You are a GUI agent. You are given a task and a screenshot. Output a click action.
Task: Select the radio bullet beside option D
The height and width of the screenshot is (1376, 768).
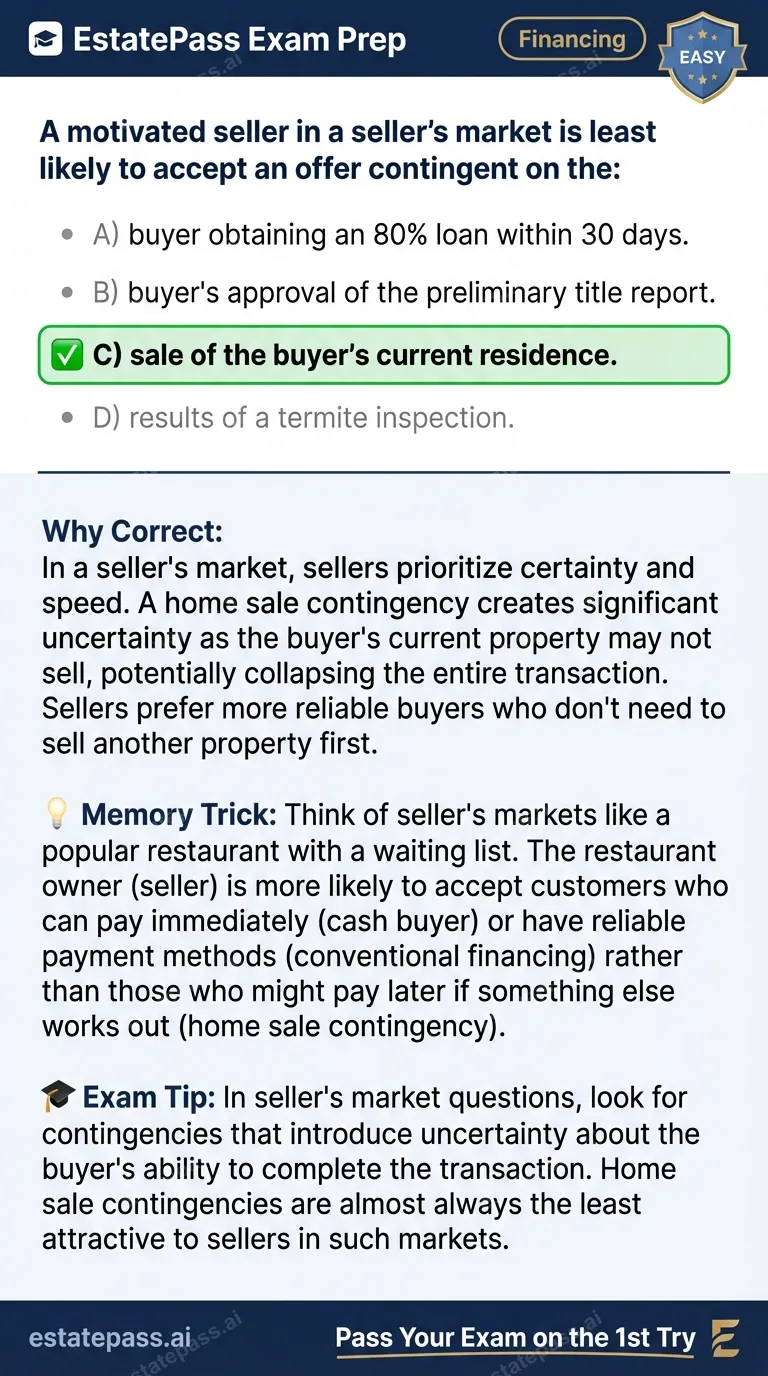click(x=66, y=417)
